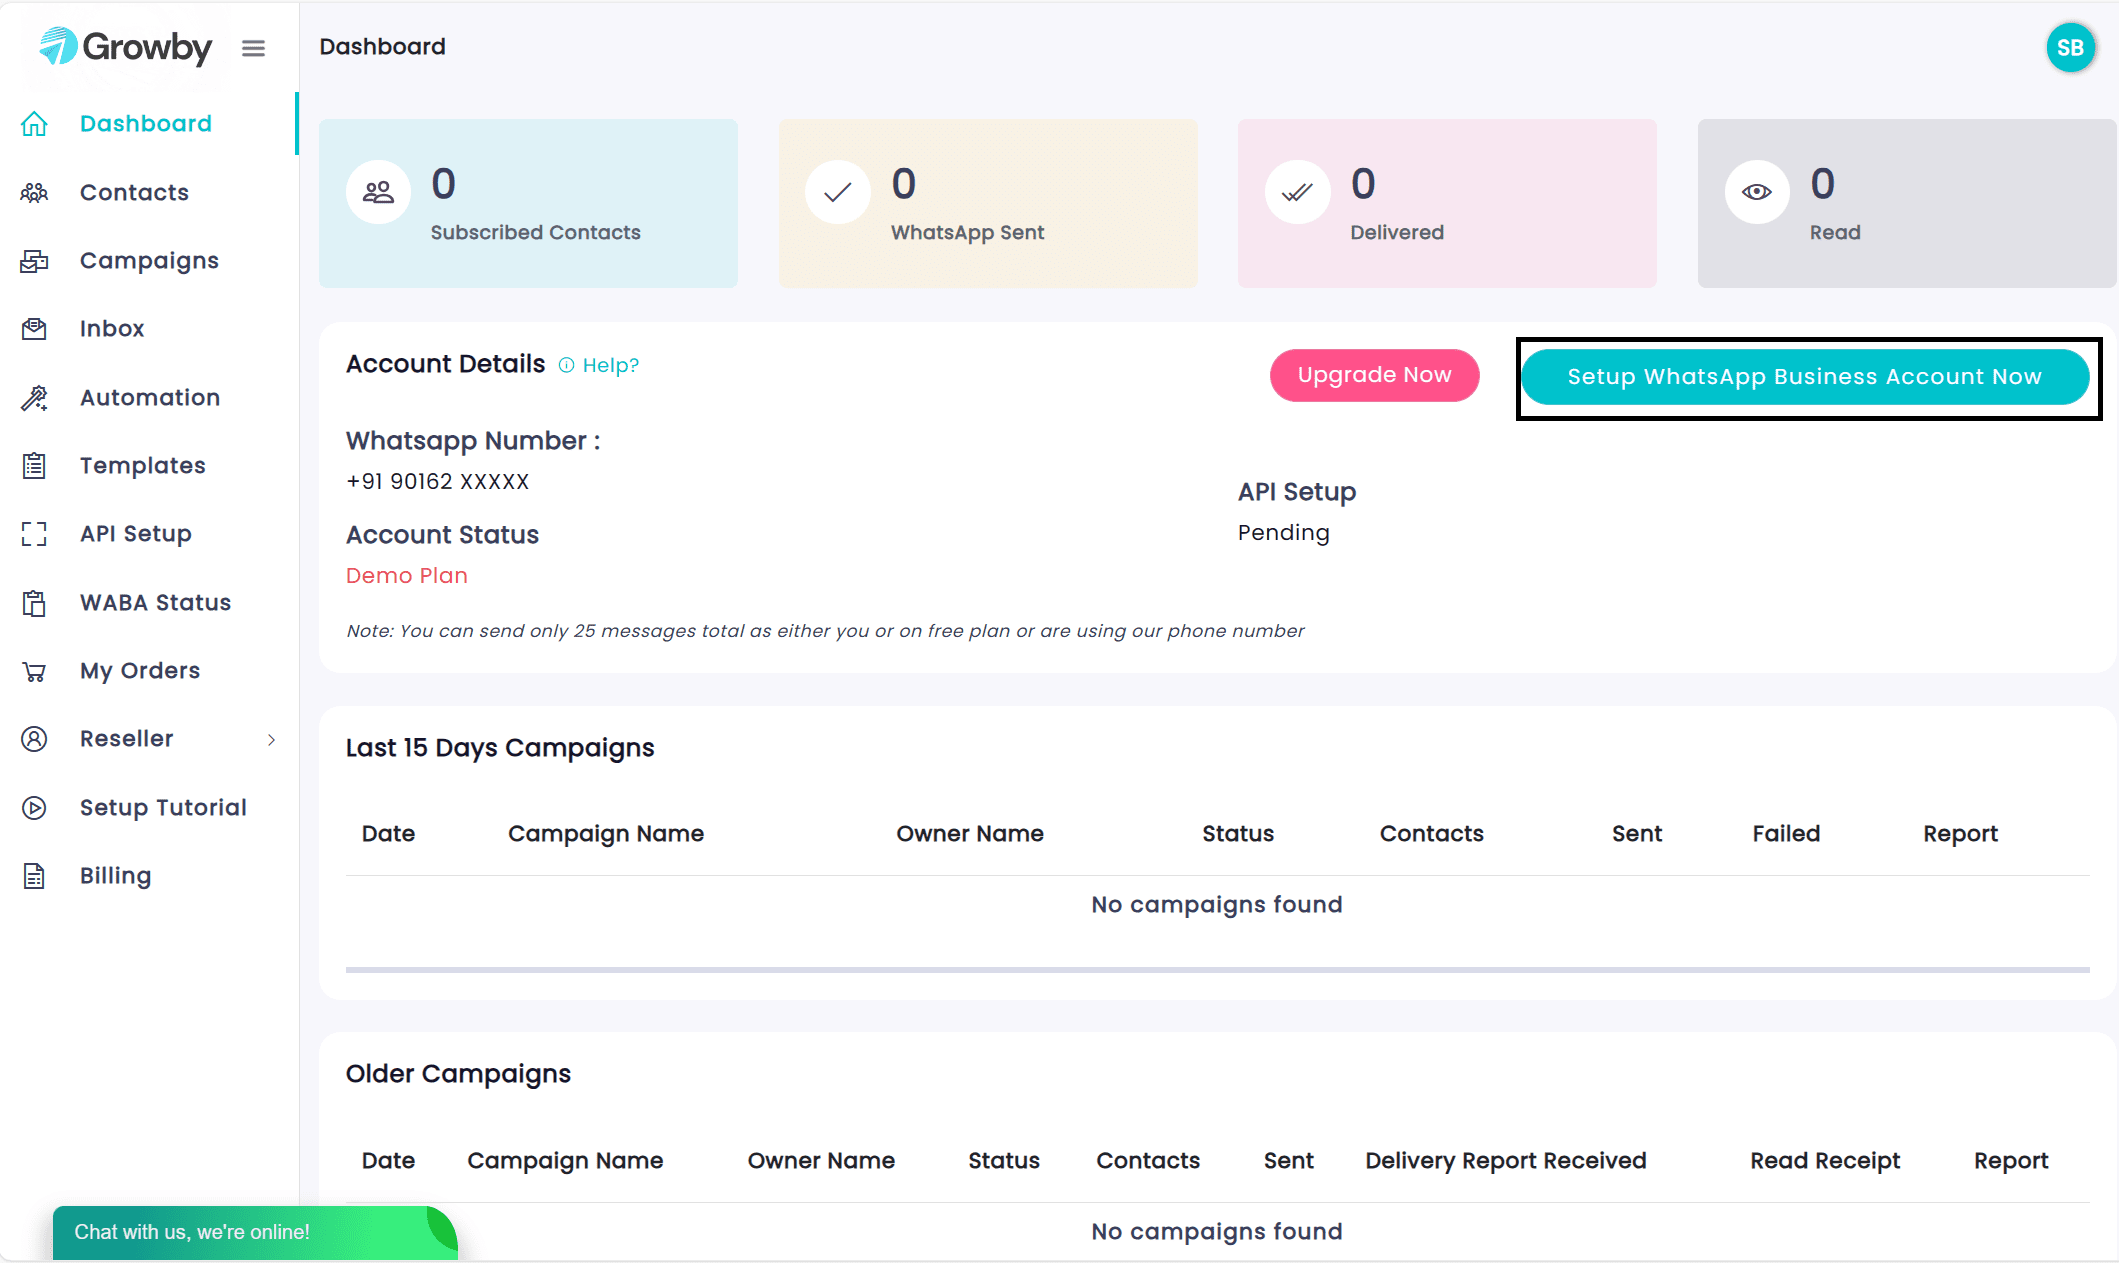Image resolution: width=2119 pixels, height=1263 pixels.
Task: Open Campaigns menu item
Action: (149, 261)
